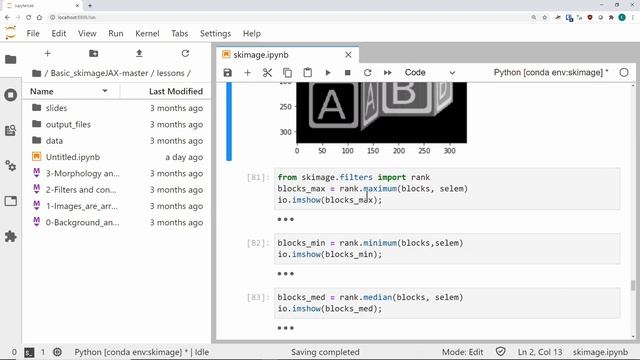Open the 0-Background_an... file
Viewport: 640px width, 360px height.
(117, 222)
